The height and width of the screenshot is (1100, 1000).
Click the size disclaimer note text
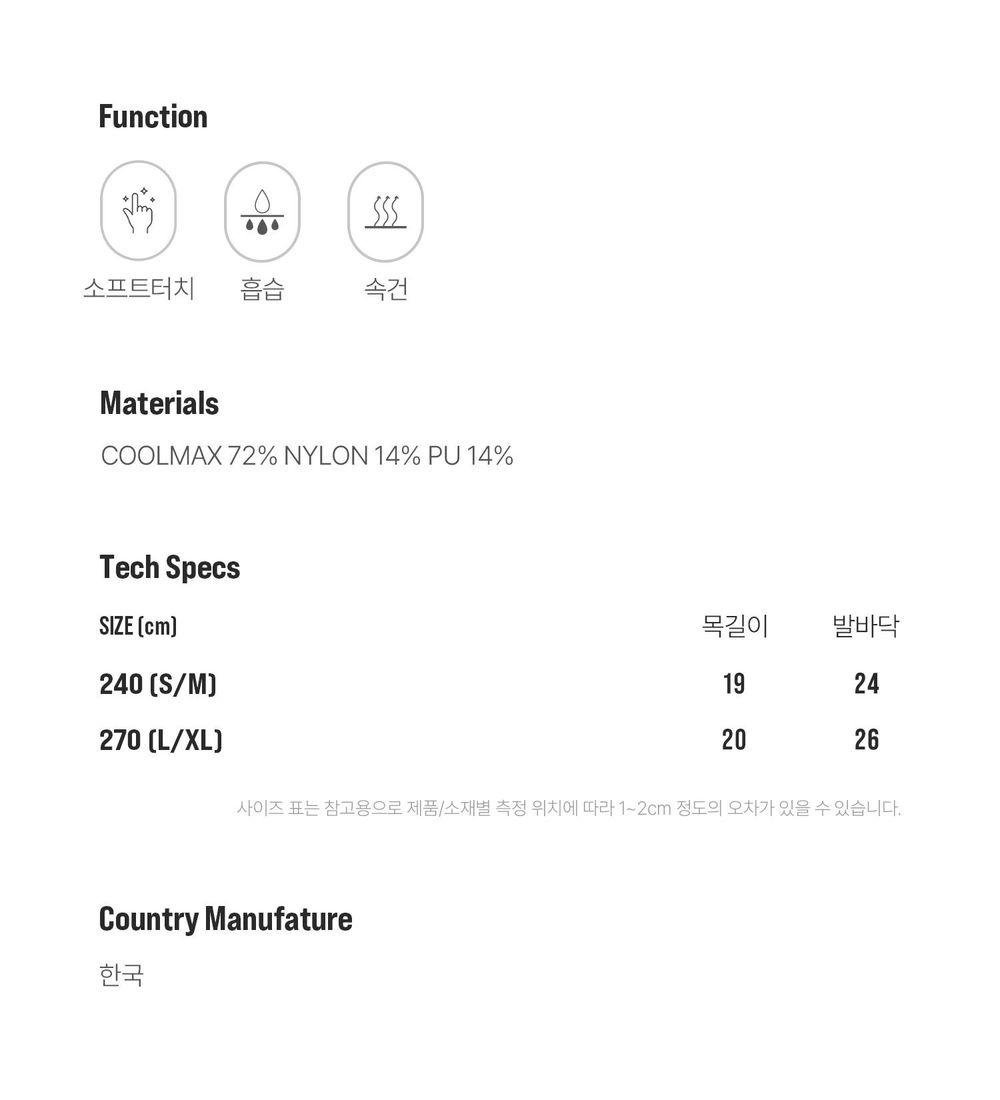tap(568, 808)
